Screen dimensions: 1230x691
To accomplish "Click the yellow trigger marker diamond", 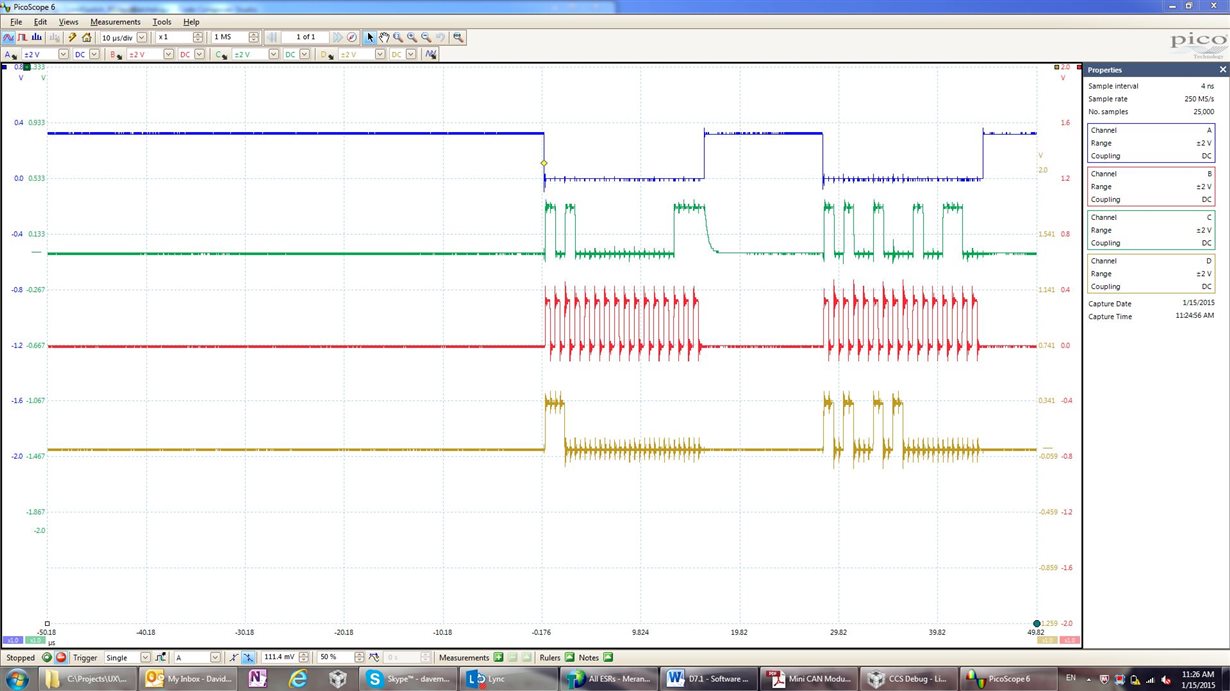I will [x=544, y=163].
